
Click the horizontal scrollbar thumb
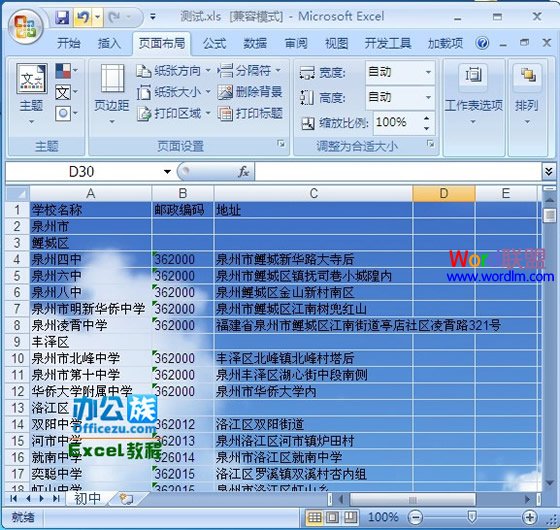tap(412, 499)
